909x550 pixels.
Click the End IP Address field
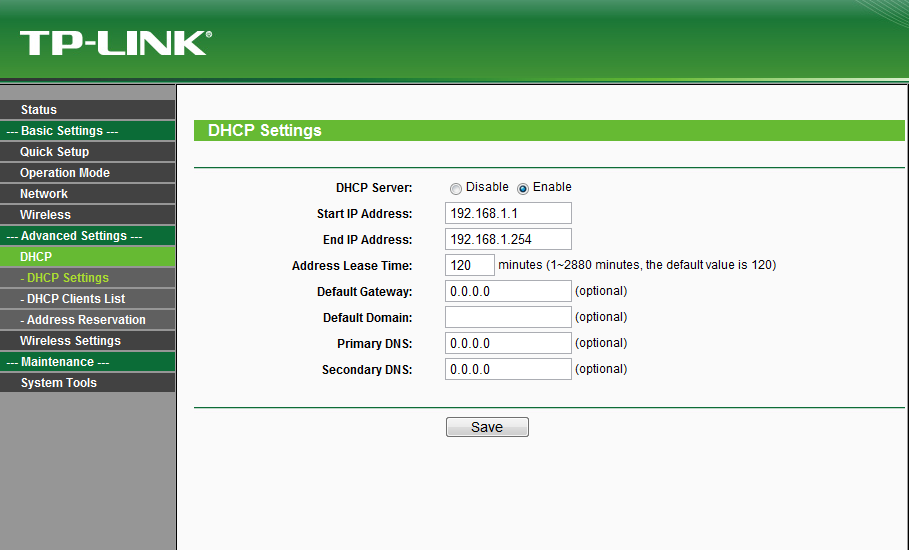click(508, 239)
